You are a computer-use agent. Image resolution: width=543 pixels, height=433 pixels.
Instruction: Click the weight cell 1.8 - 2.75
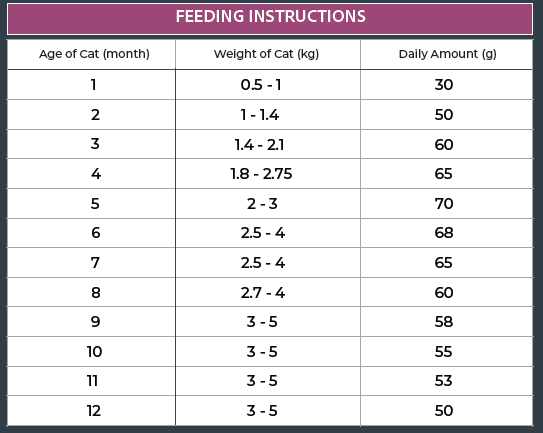(268, 174)
